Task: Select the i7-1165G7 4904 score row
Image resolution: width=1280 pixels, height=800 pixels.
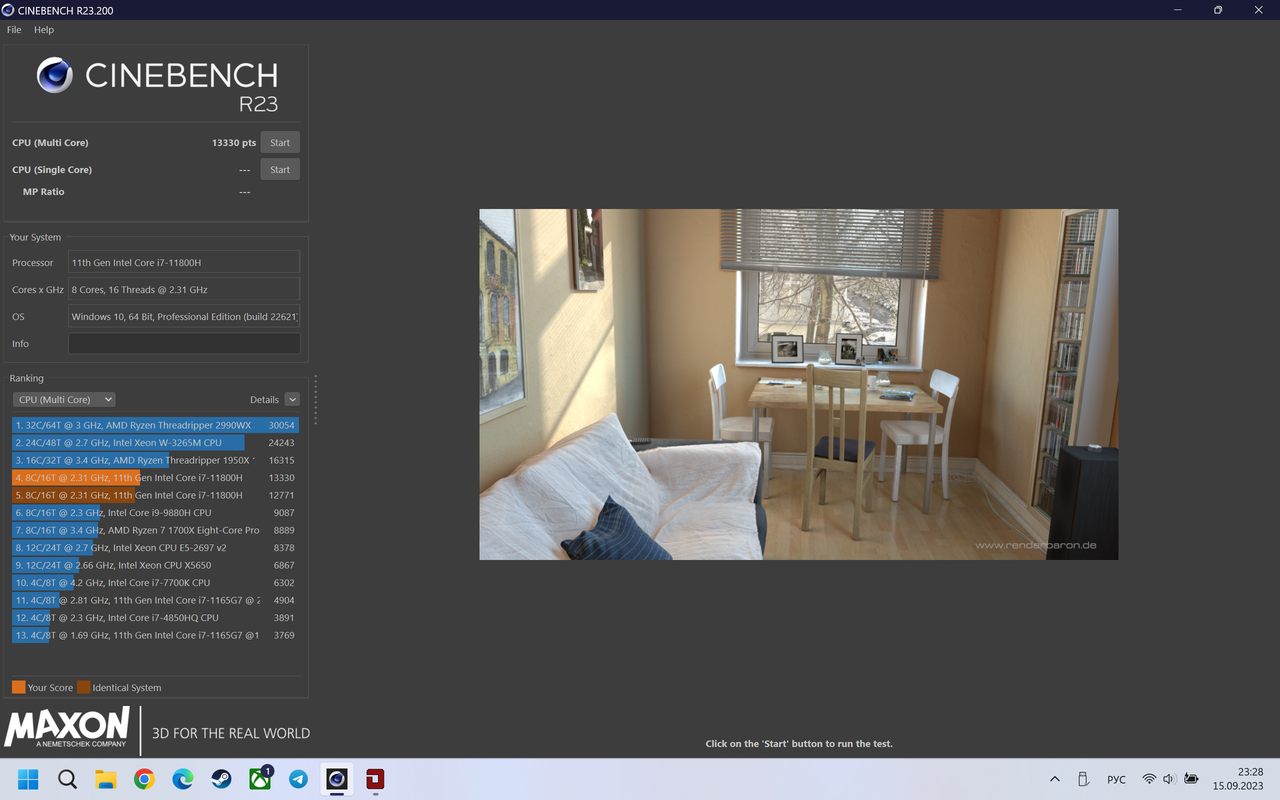Action: click(155, 600)
